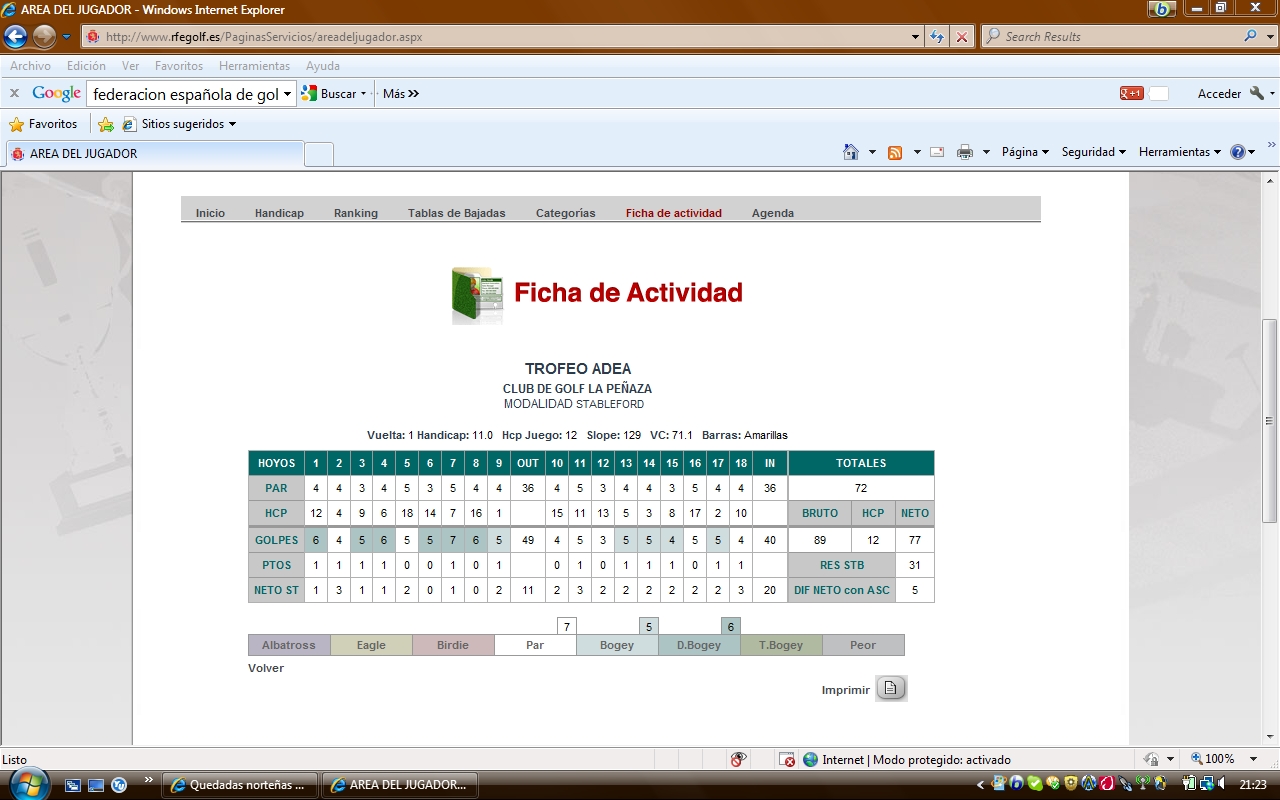This screenshot has width=1280, height=800.
Task: Open Google toolbar wrench settings icon
Action: coord(1257,94)
